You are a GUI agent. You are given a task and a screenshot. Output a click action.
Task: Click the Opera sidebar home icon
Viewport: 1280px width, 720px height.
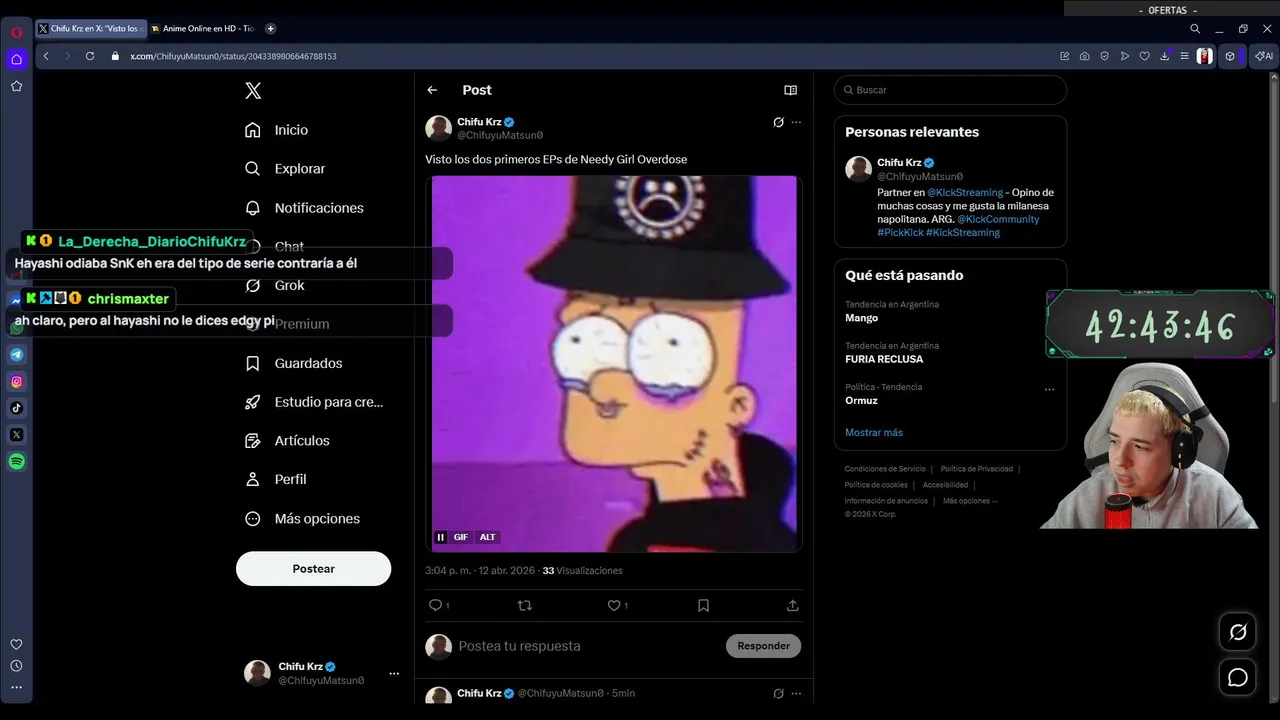tap(17, 60)
